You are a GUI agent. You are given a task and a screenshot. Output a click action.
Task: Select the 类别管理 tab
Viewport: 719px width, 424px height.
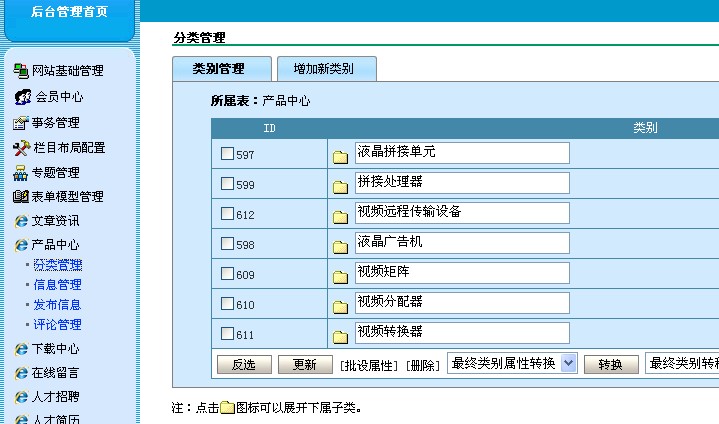222,69
